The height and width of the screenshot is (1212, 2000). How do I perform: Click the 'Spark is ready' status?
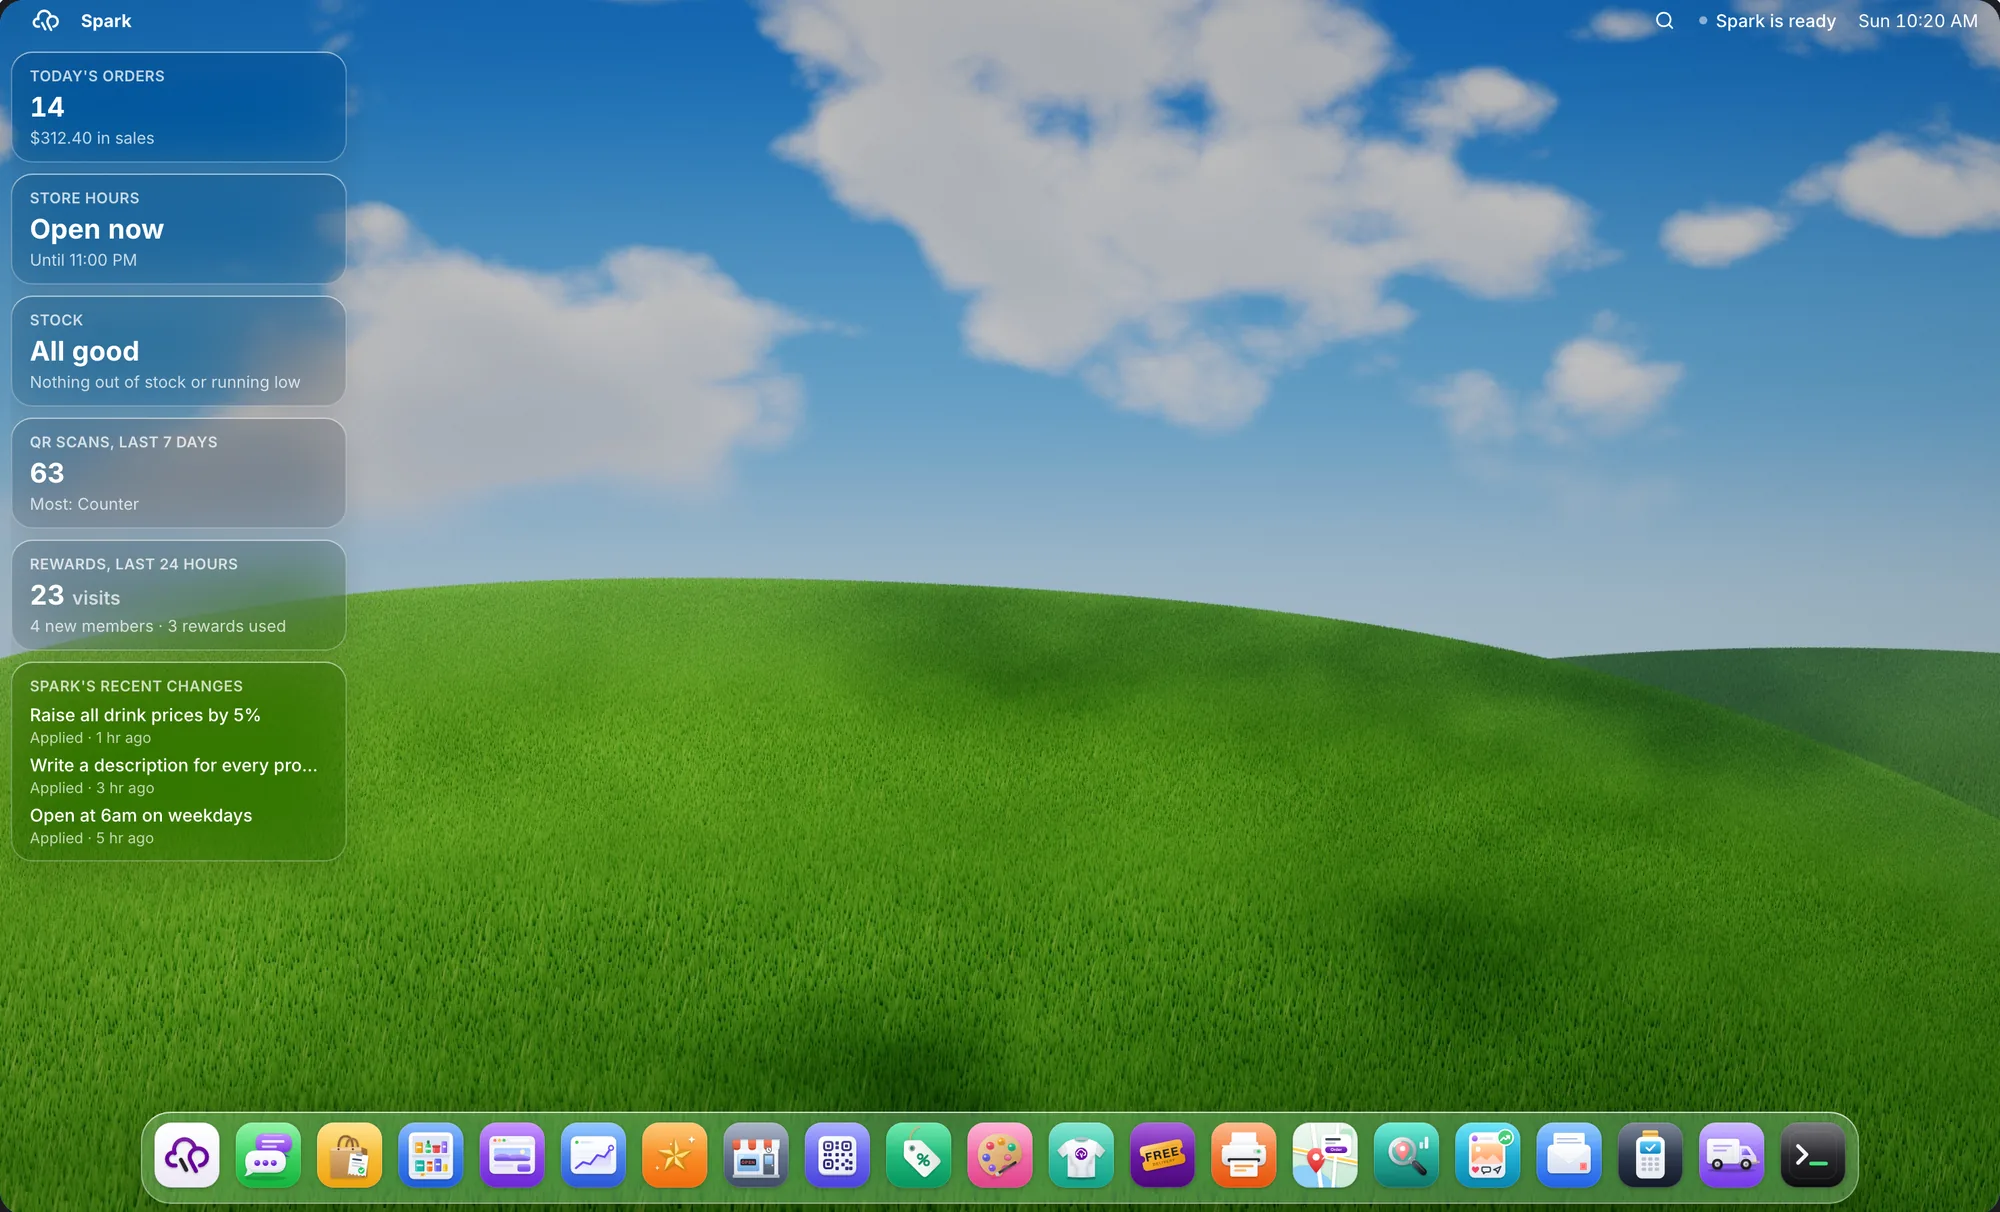click(x=1767, y=20)
